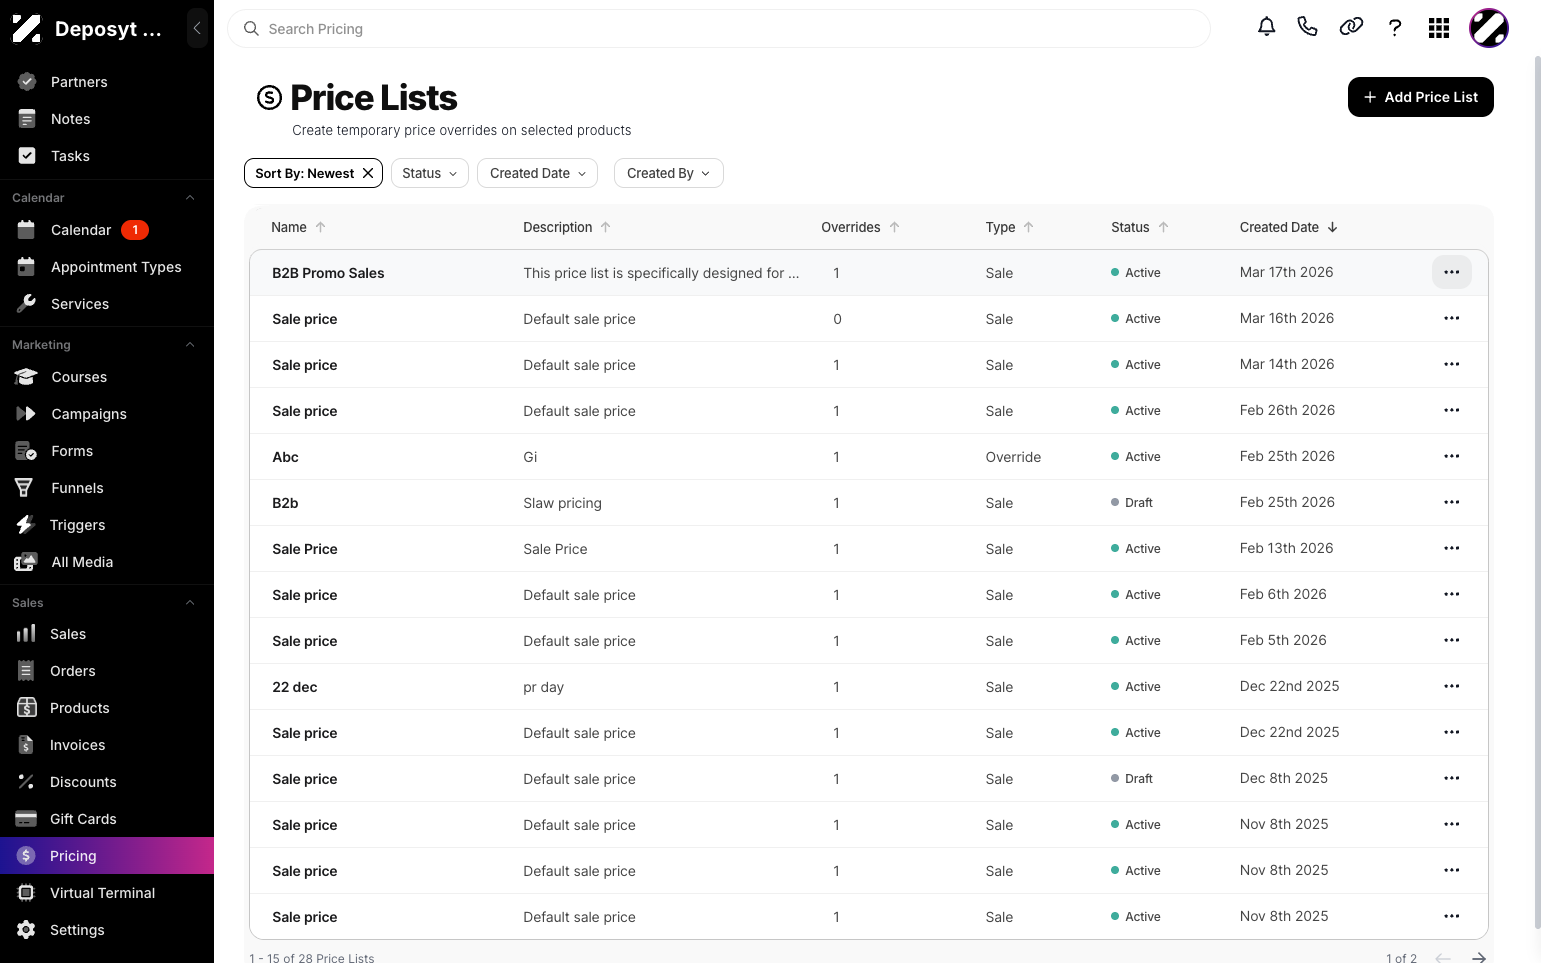Collapse the sidebar with the arrow
Viewport: 1541px width, 963px height.
197,28
